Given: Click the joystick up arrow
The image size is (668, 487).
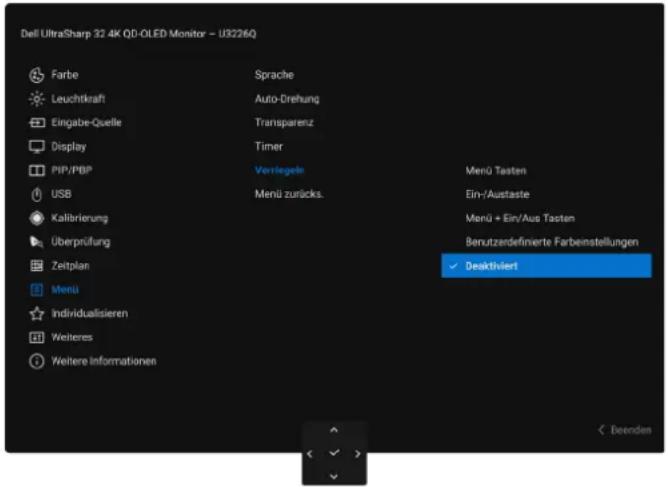Looking at the screenshot, I should click(334, 430).
